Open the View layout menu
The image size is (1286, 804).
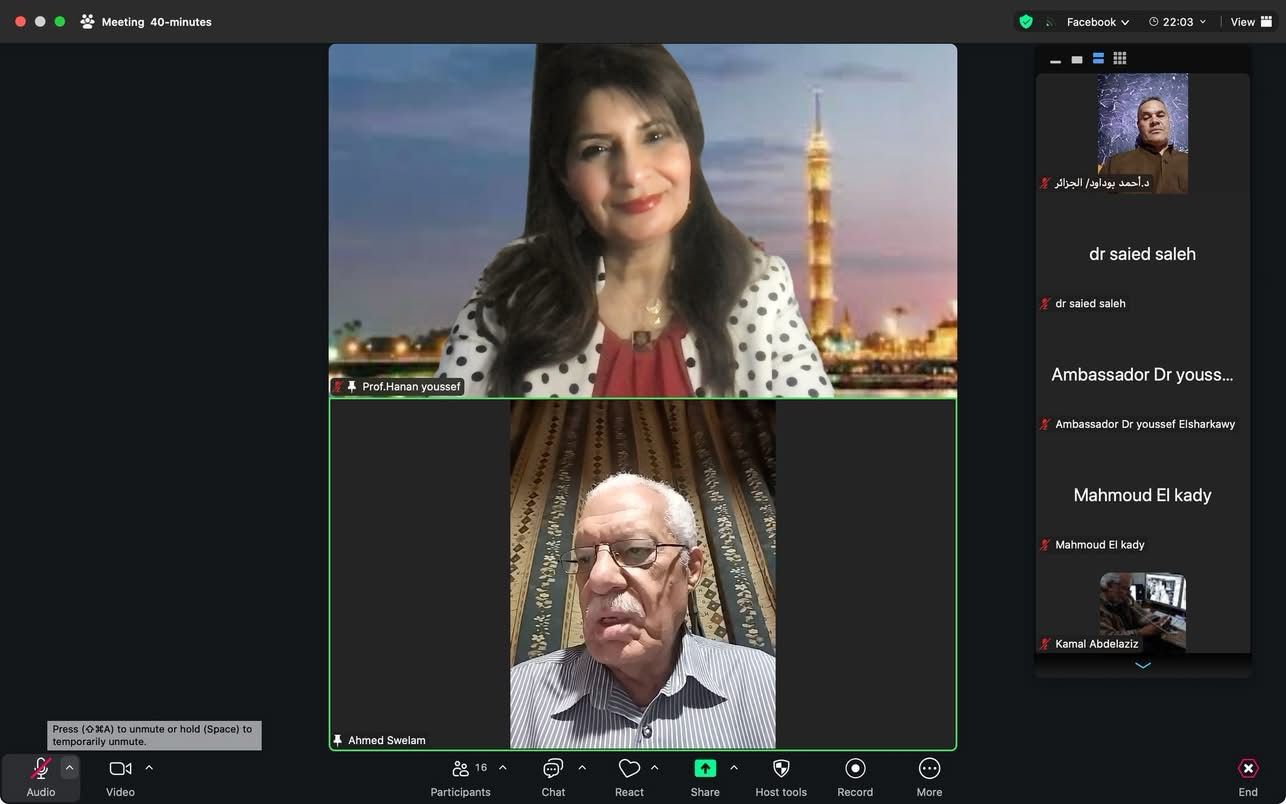[x=1251, y=22]
